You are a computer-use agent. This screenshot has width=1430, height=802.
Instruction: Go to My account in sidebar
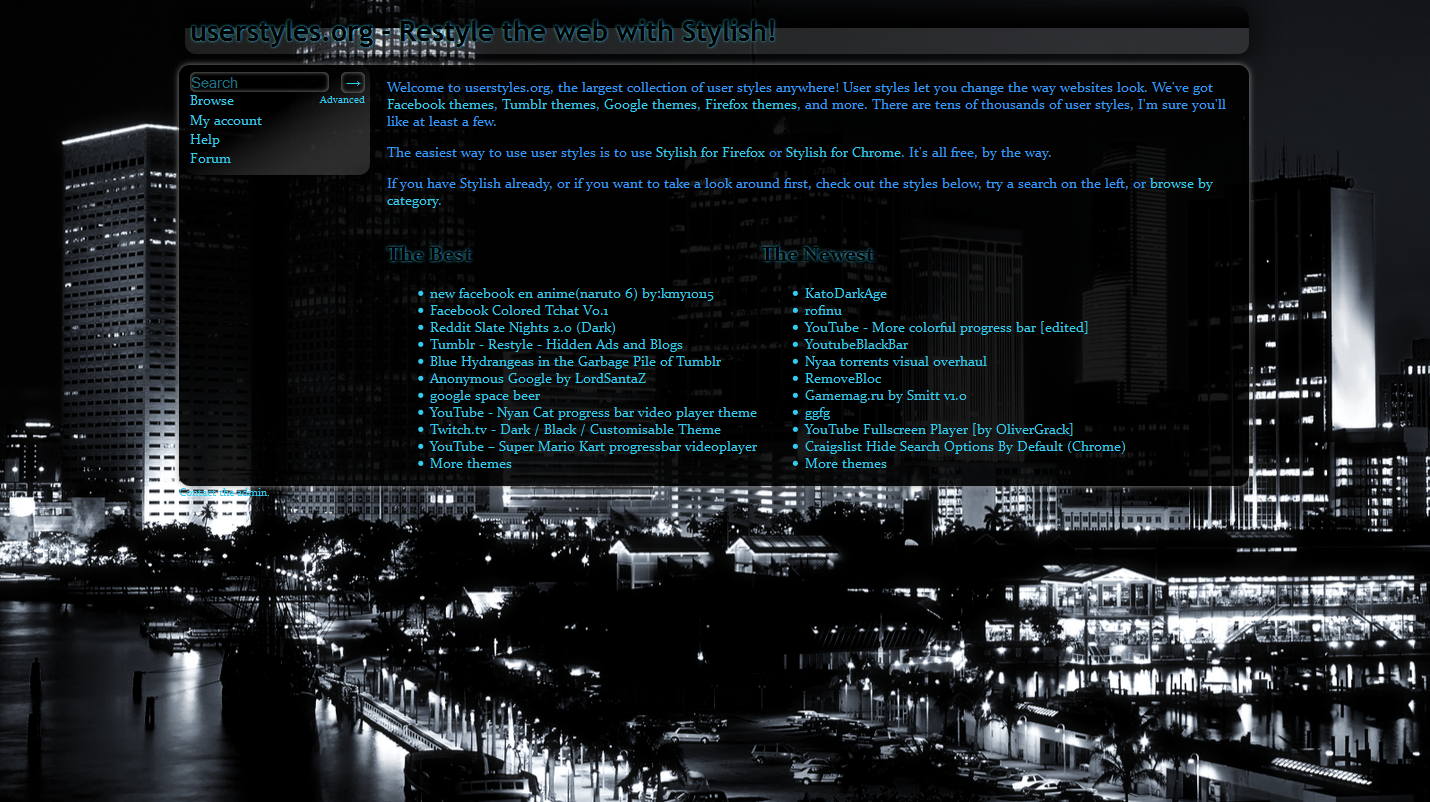(x=226, y=121)
